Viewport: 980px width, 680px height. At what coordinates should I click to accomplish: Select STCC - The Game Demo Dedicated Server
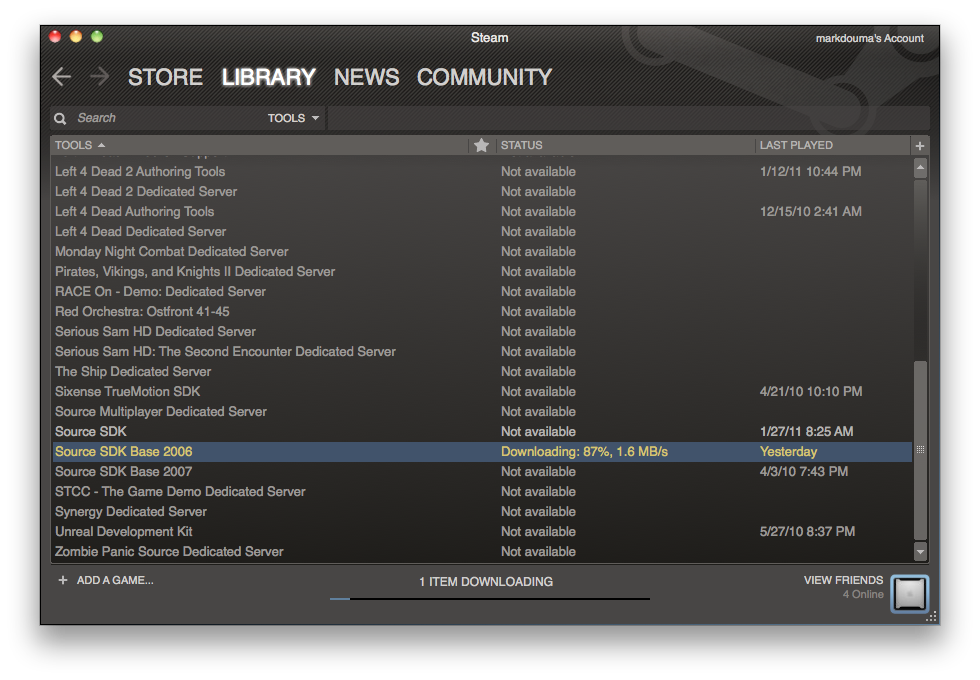click(482, 491)
